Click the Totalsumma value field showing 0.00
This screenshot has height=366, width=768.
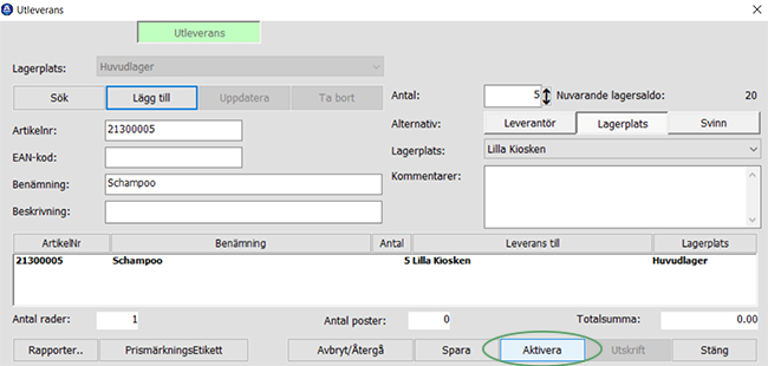pos(710,320)
